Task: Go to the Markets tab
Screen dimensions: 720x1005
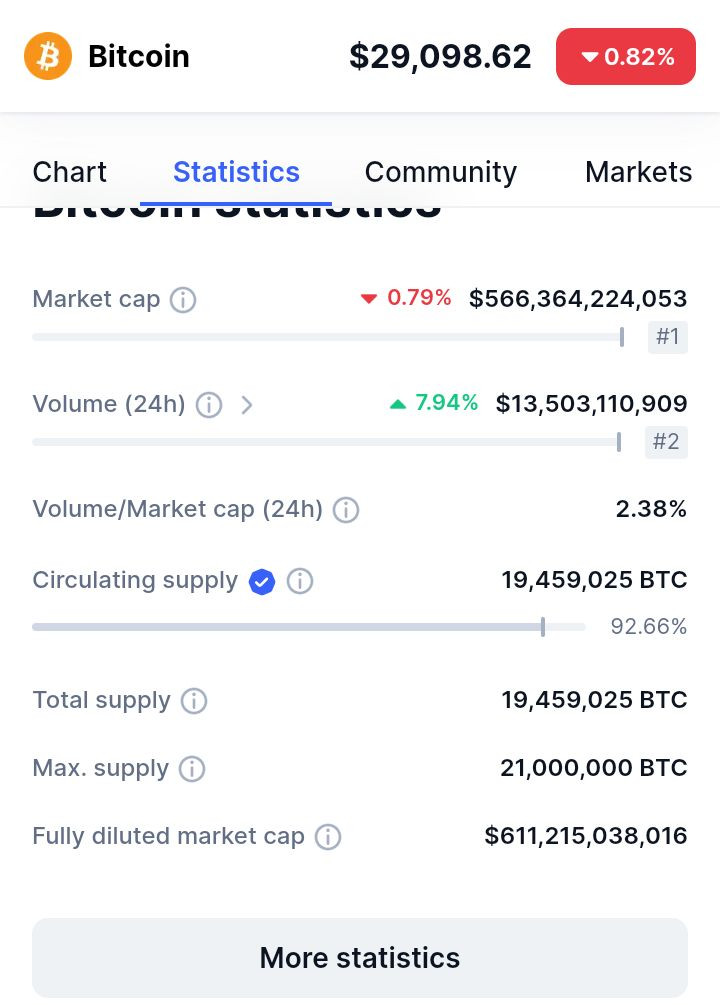Action: coord(639,172)
